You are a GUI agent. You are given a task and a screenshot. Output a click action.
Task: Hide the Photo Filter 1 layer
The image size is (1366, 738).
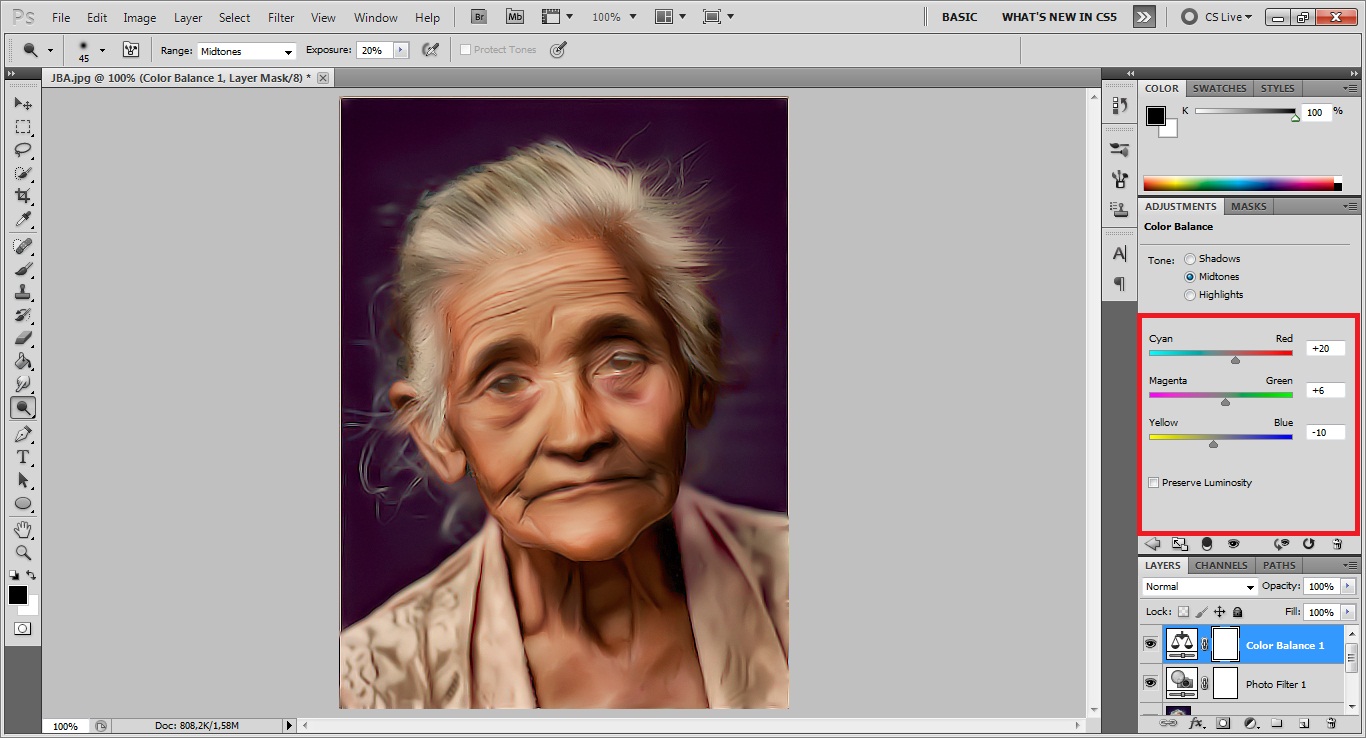tap(1150, 683)
